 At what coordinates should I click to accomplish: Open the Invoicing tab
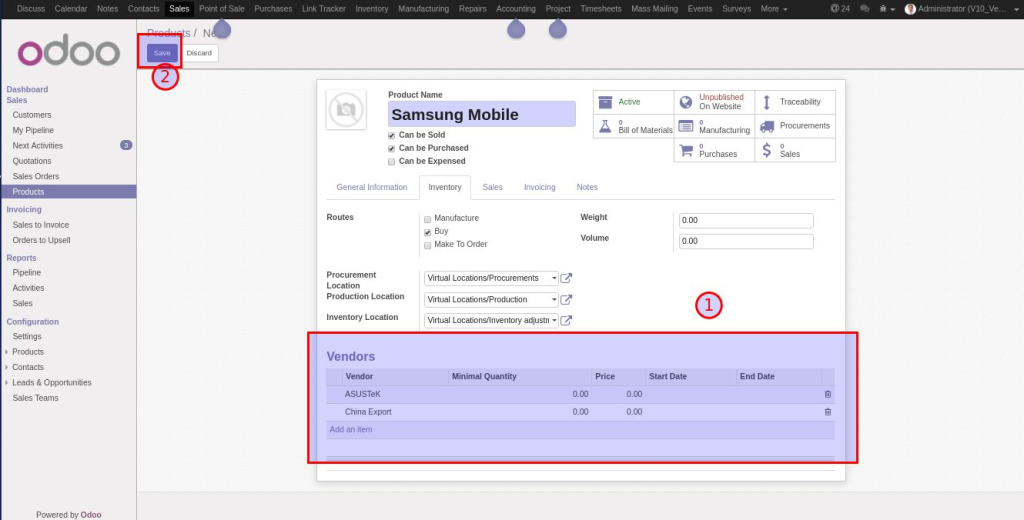point(540,187)
